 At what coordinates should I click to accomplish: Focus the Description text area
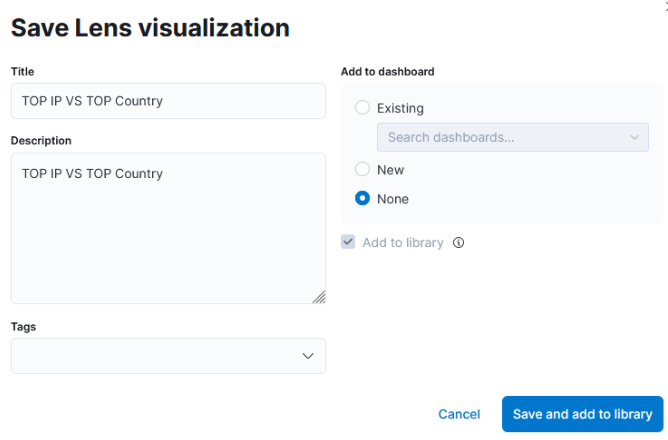tap(168, 228)
